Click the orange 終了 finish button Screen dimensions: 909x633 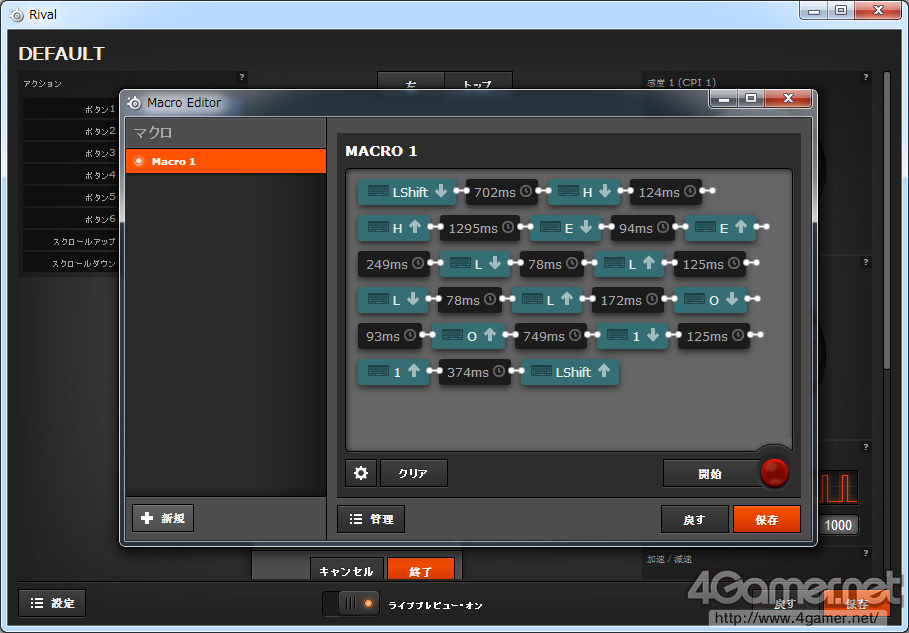point(421,570)
